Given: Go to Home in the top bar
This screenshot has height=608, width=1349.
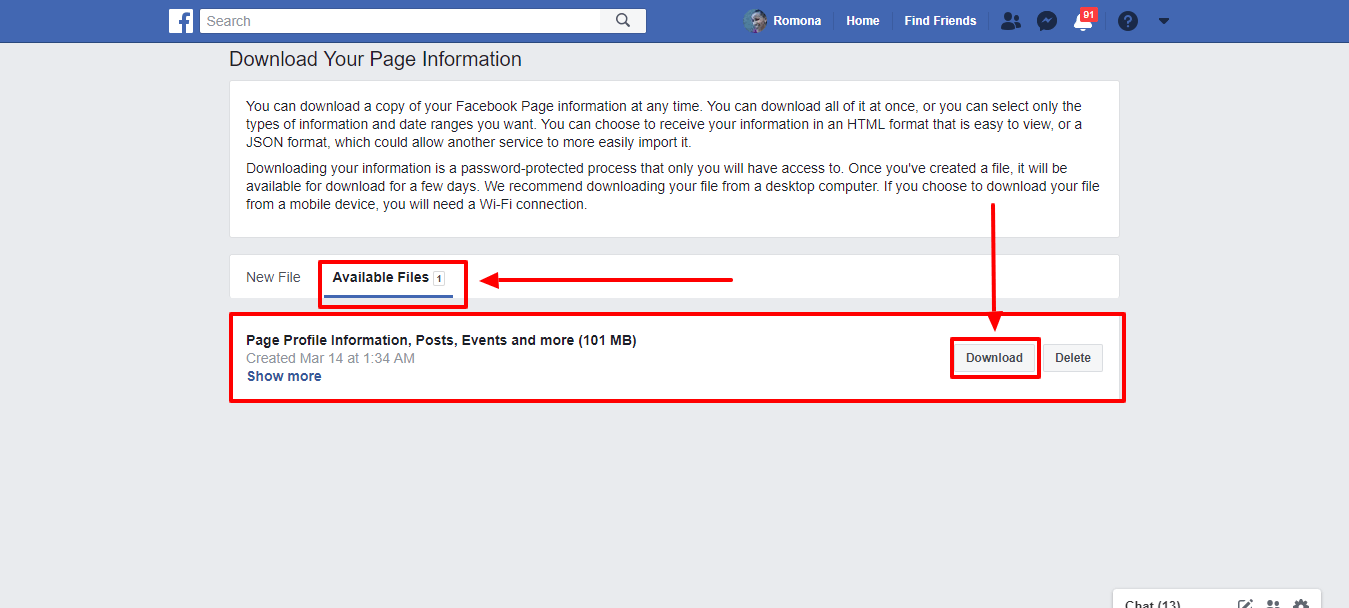Looking at the screenshot, I should [863, 21].
